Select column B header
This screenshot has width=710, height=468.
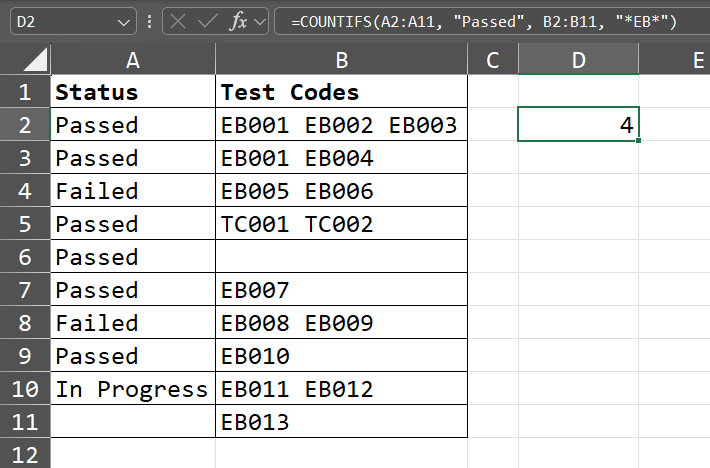pos(341,59)
